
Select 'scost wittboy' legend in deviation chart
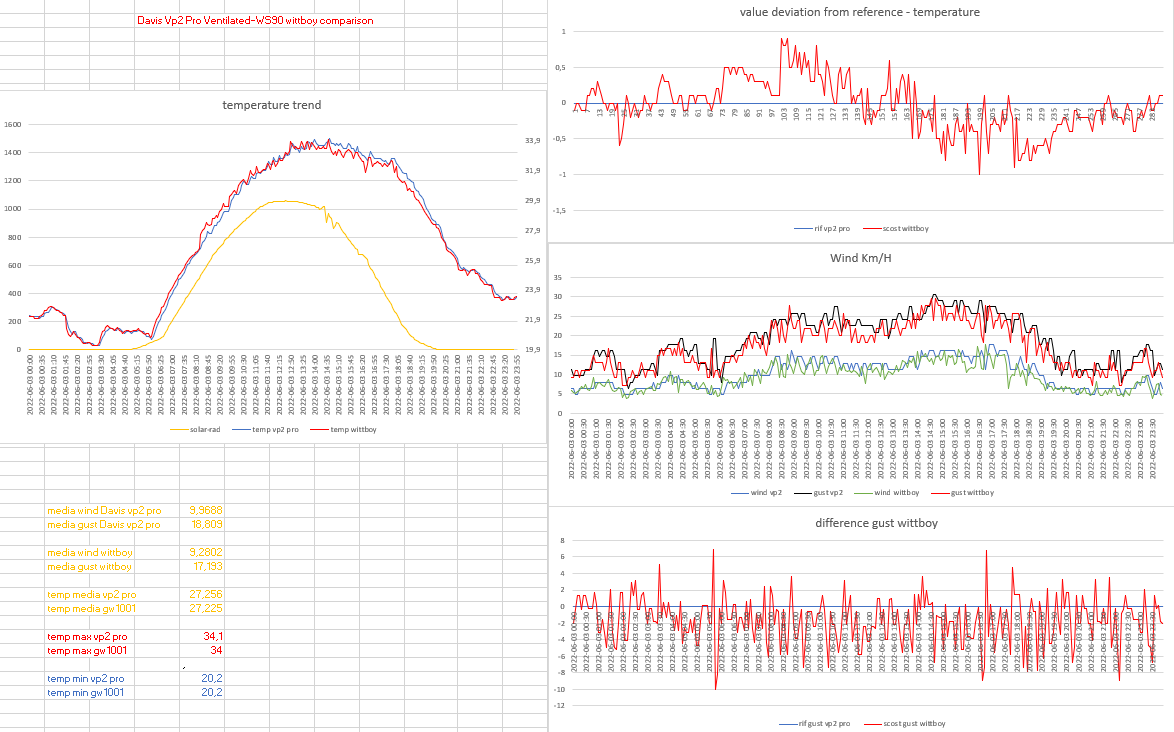[x=899, y=228]
